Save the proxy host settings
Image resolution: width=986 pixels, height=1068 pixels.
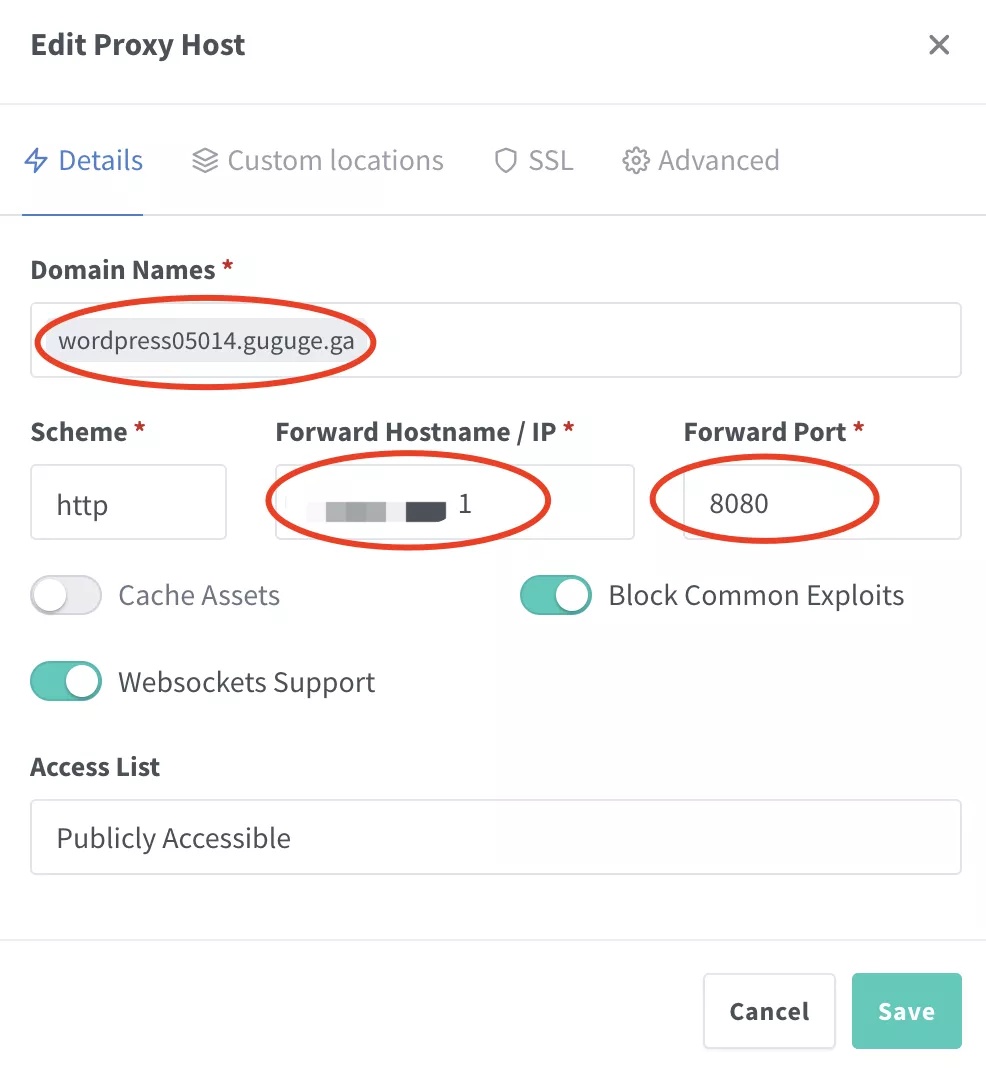tap(906, 1011)
